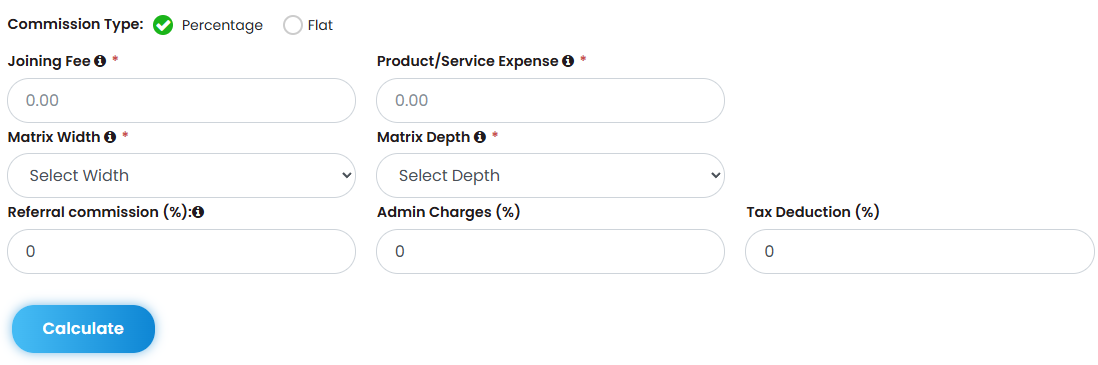Click the Tax Deduction (%) label text

coord(813,212)
